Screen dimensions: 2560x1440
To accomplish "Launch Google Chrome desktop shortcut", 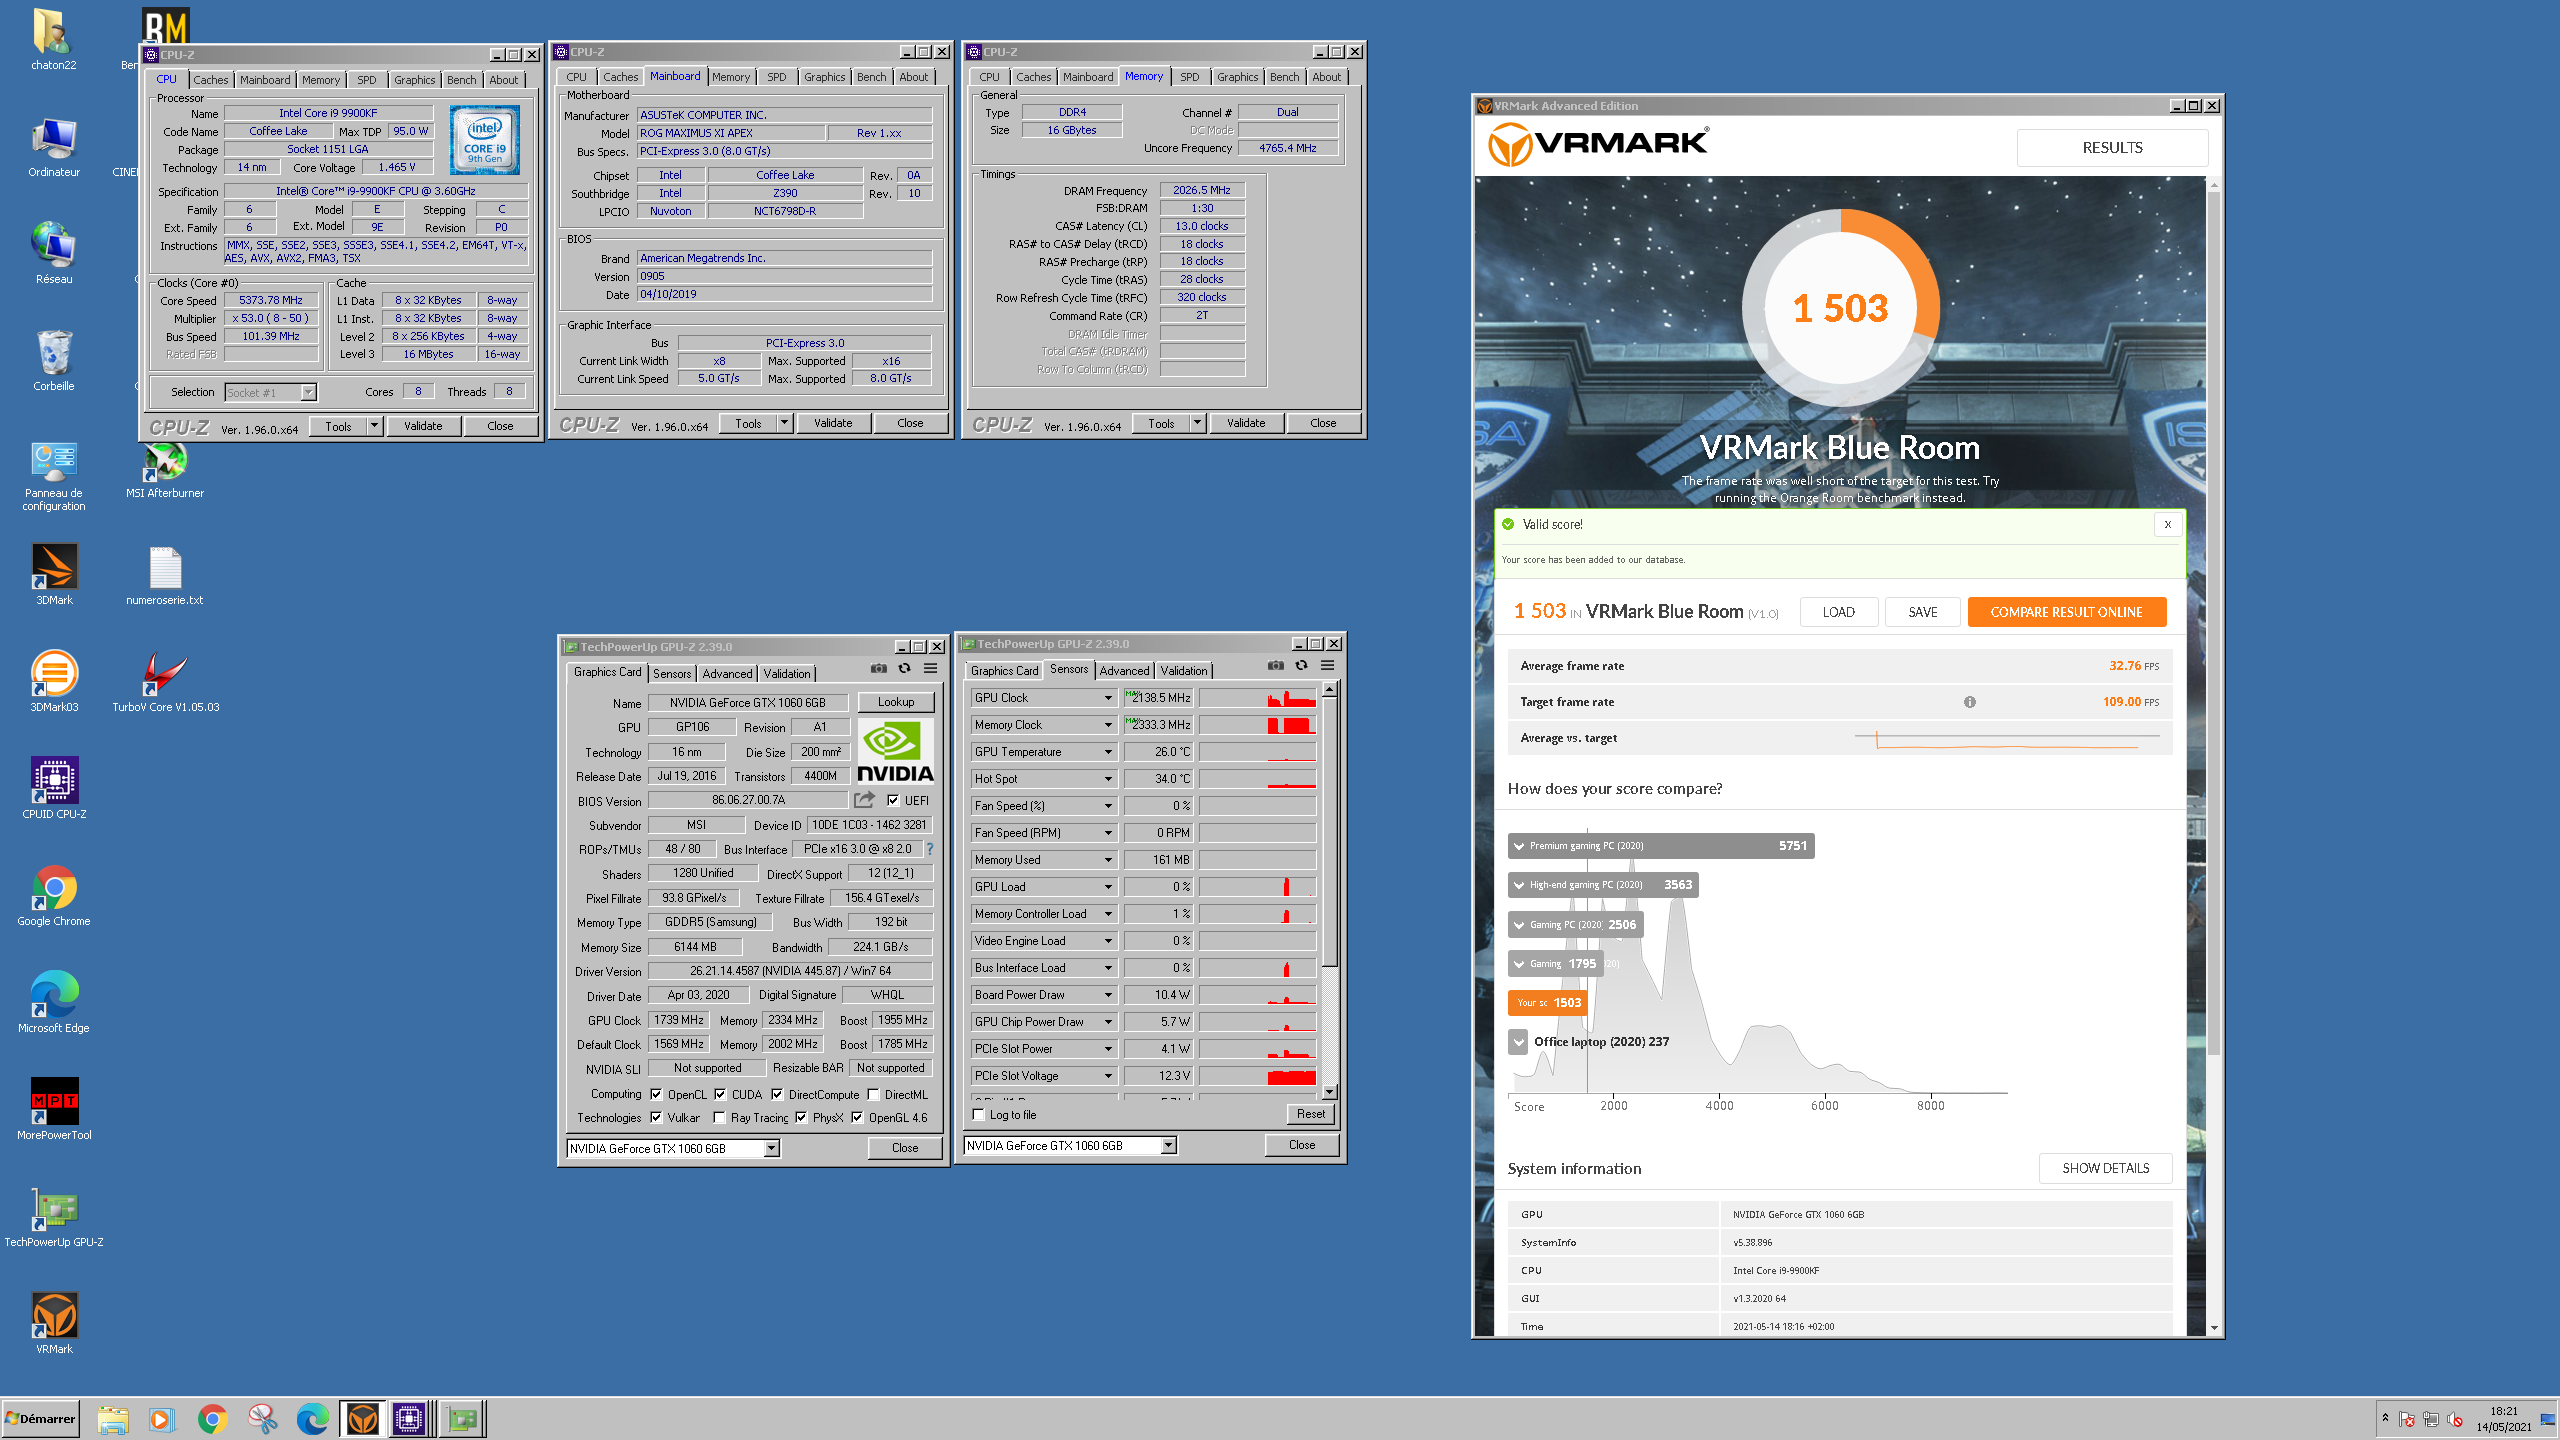I will click(x=54, y=896).
